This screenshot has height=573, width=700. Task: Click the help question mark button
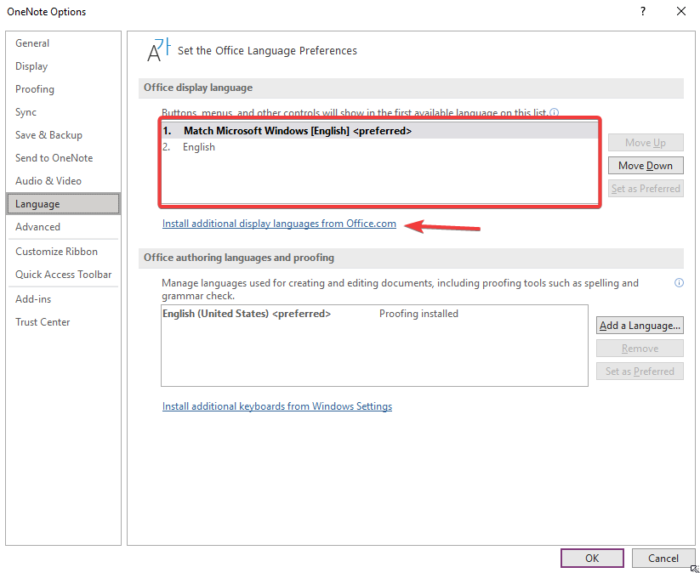(643, 11)
